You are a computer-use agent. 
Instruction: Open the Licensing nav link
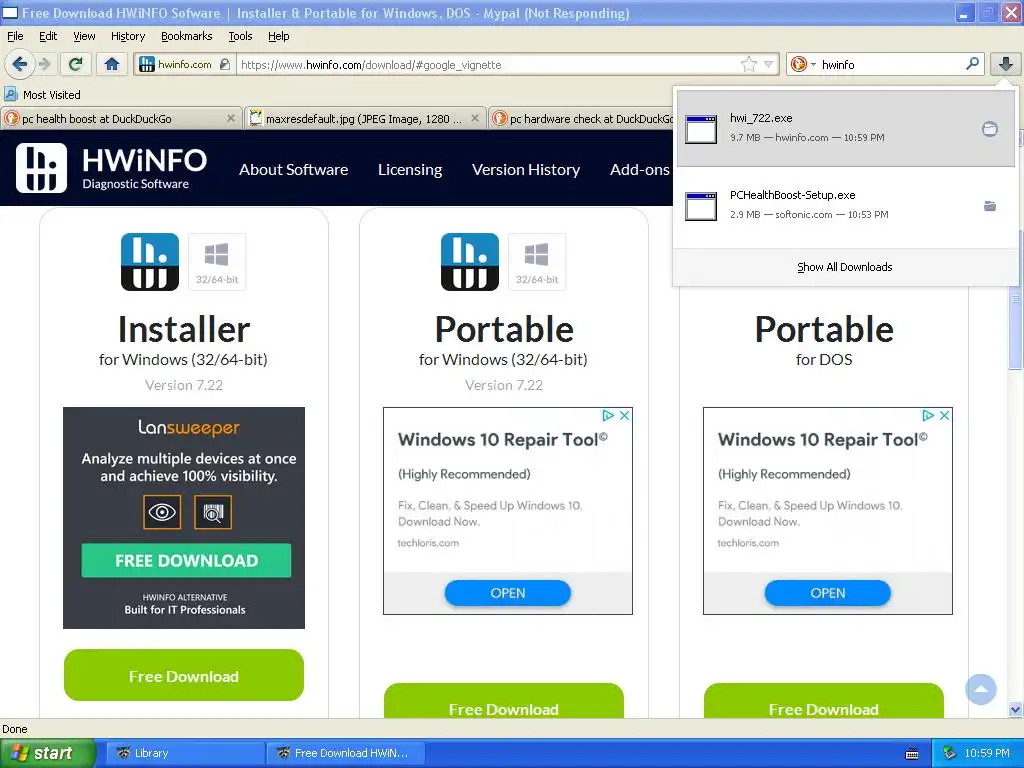click(x=410, y=169)
